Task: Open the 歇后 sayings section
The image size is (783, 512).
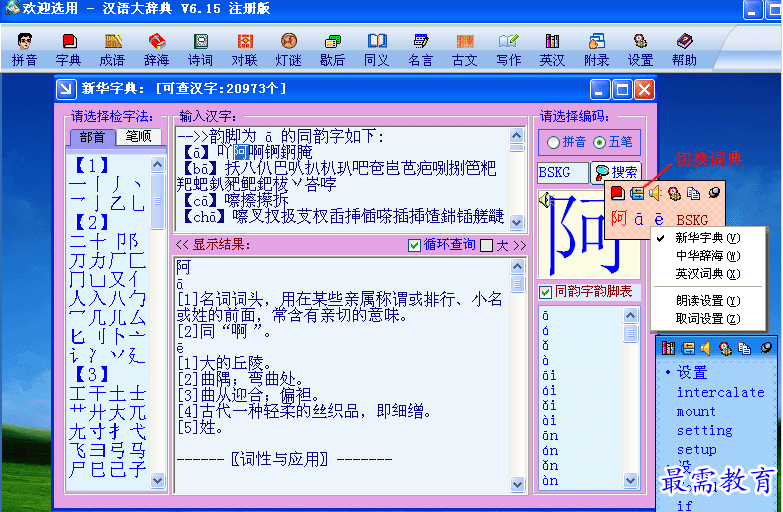Action: click(x=332, y=50)
